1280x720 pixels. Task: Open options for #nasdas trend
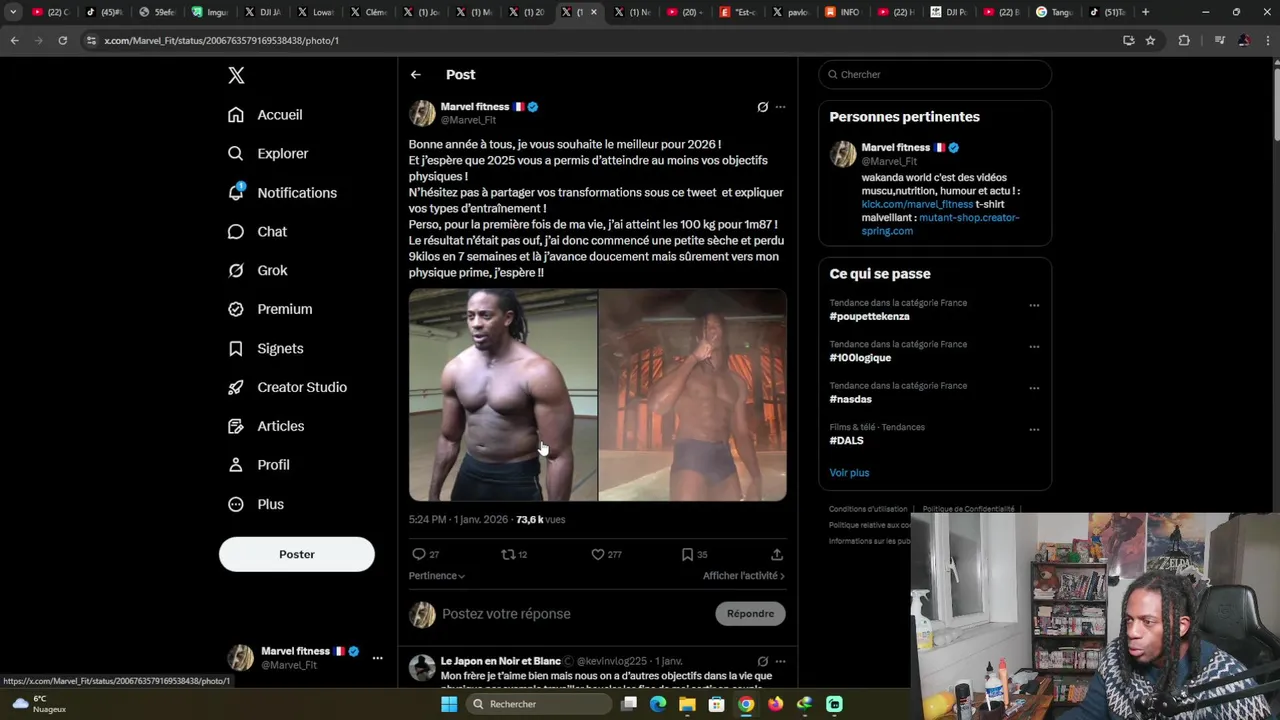(1034, 389)
